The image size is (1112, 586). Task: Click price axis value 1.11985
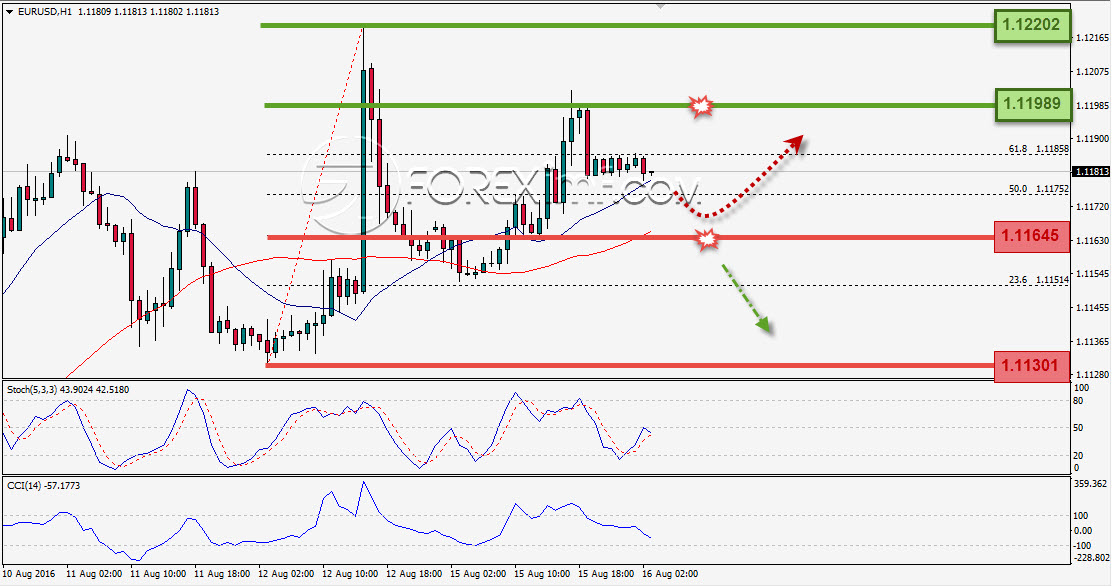[1092, 106]
